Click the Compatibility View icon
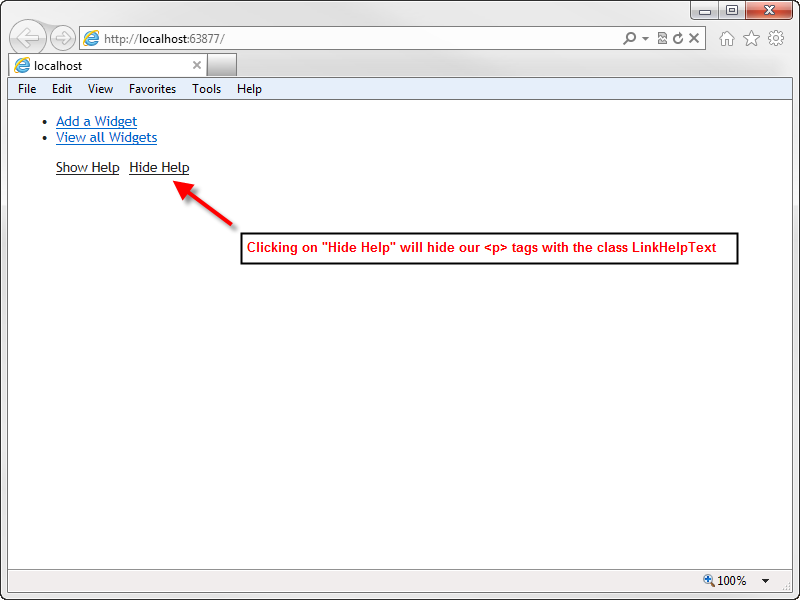The height and width of the screenshot is (600, 800). [662, 38]
